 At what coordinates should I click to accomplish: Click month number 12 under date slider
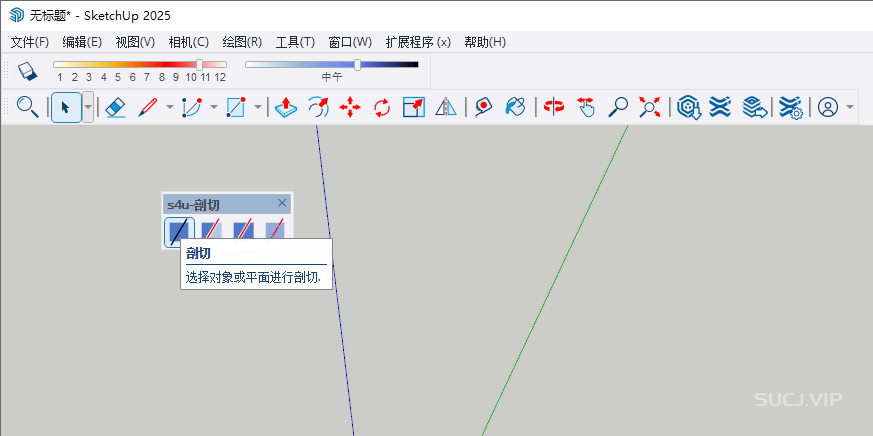220,77
